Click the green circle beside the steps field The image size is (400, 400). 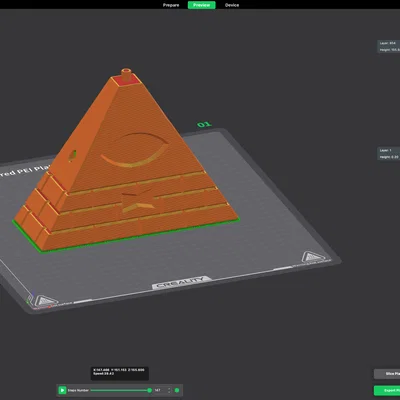click(x=177, y=390)
